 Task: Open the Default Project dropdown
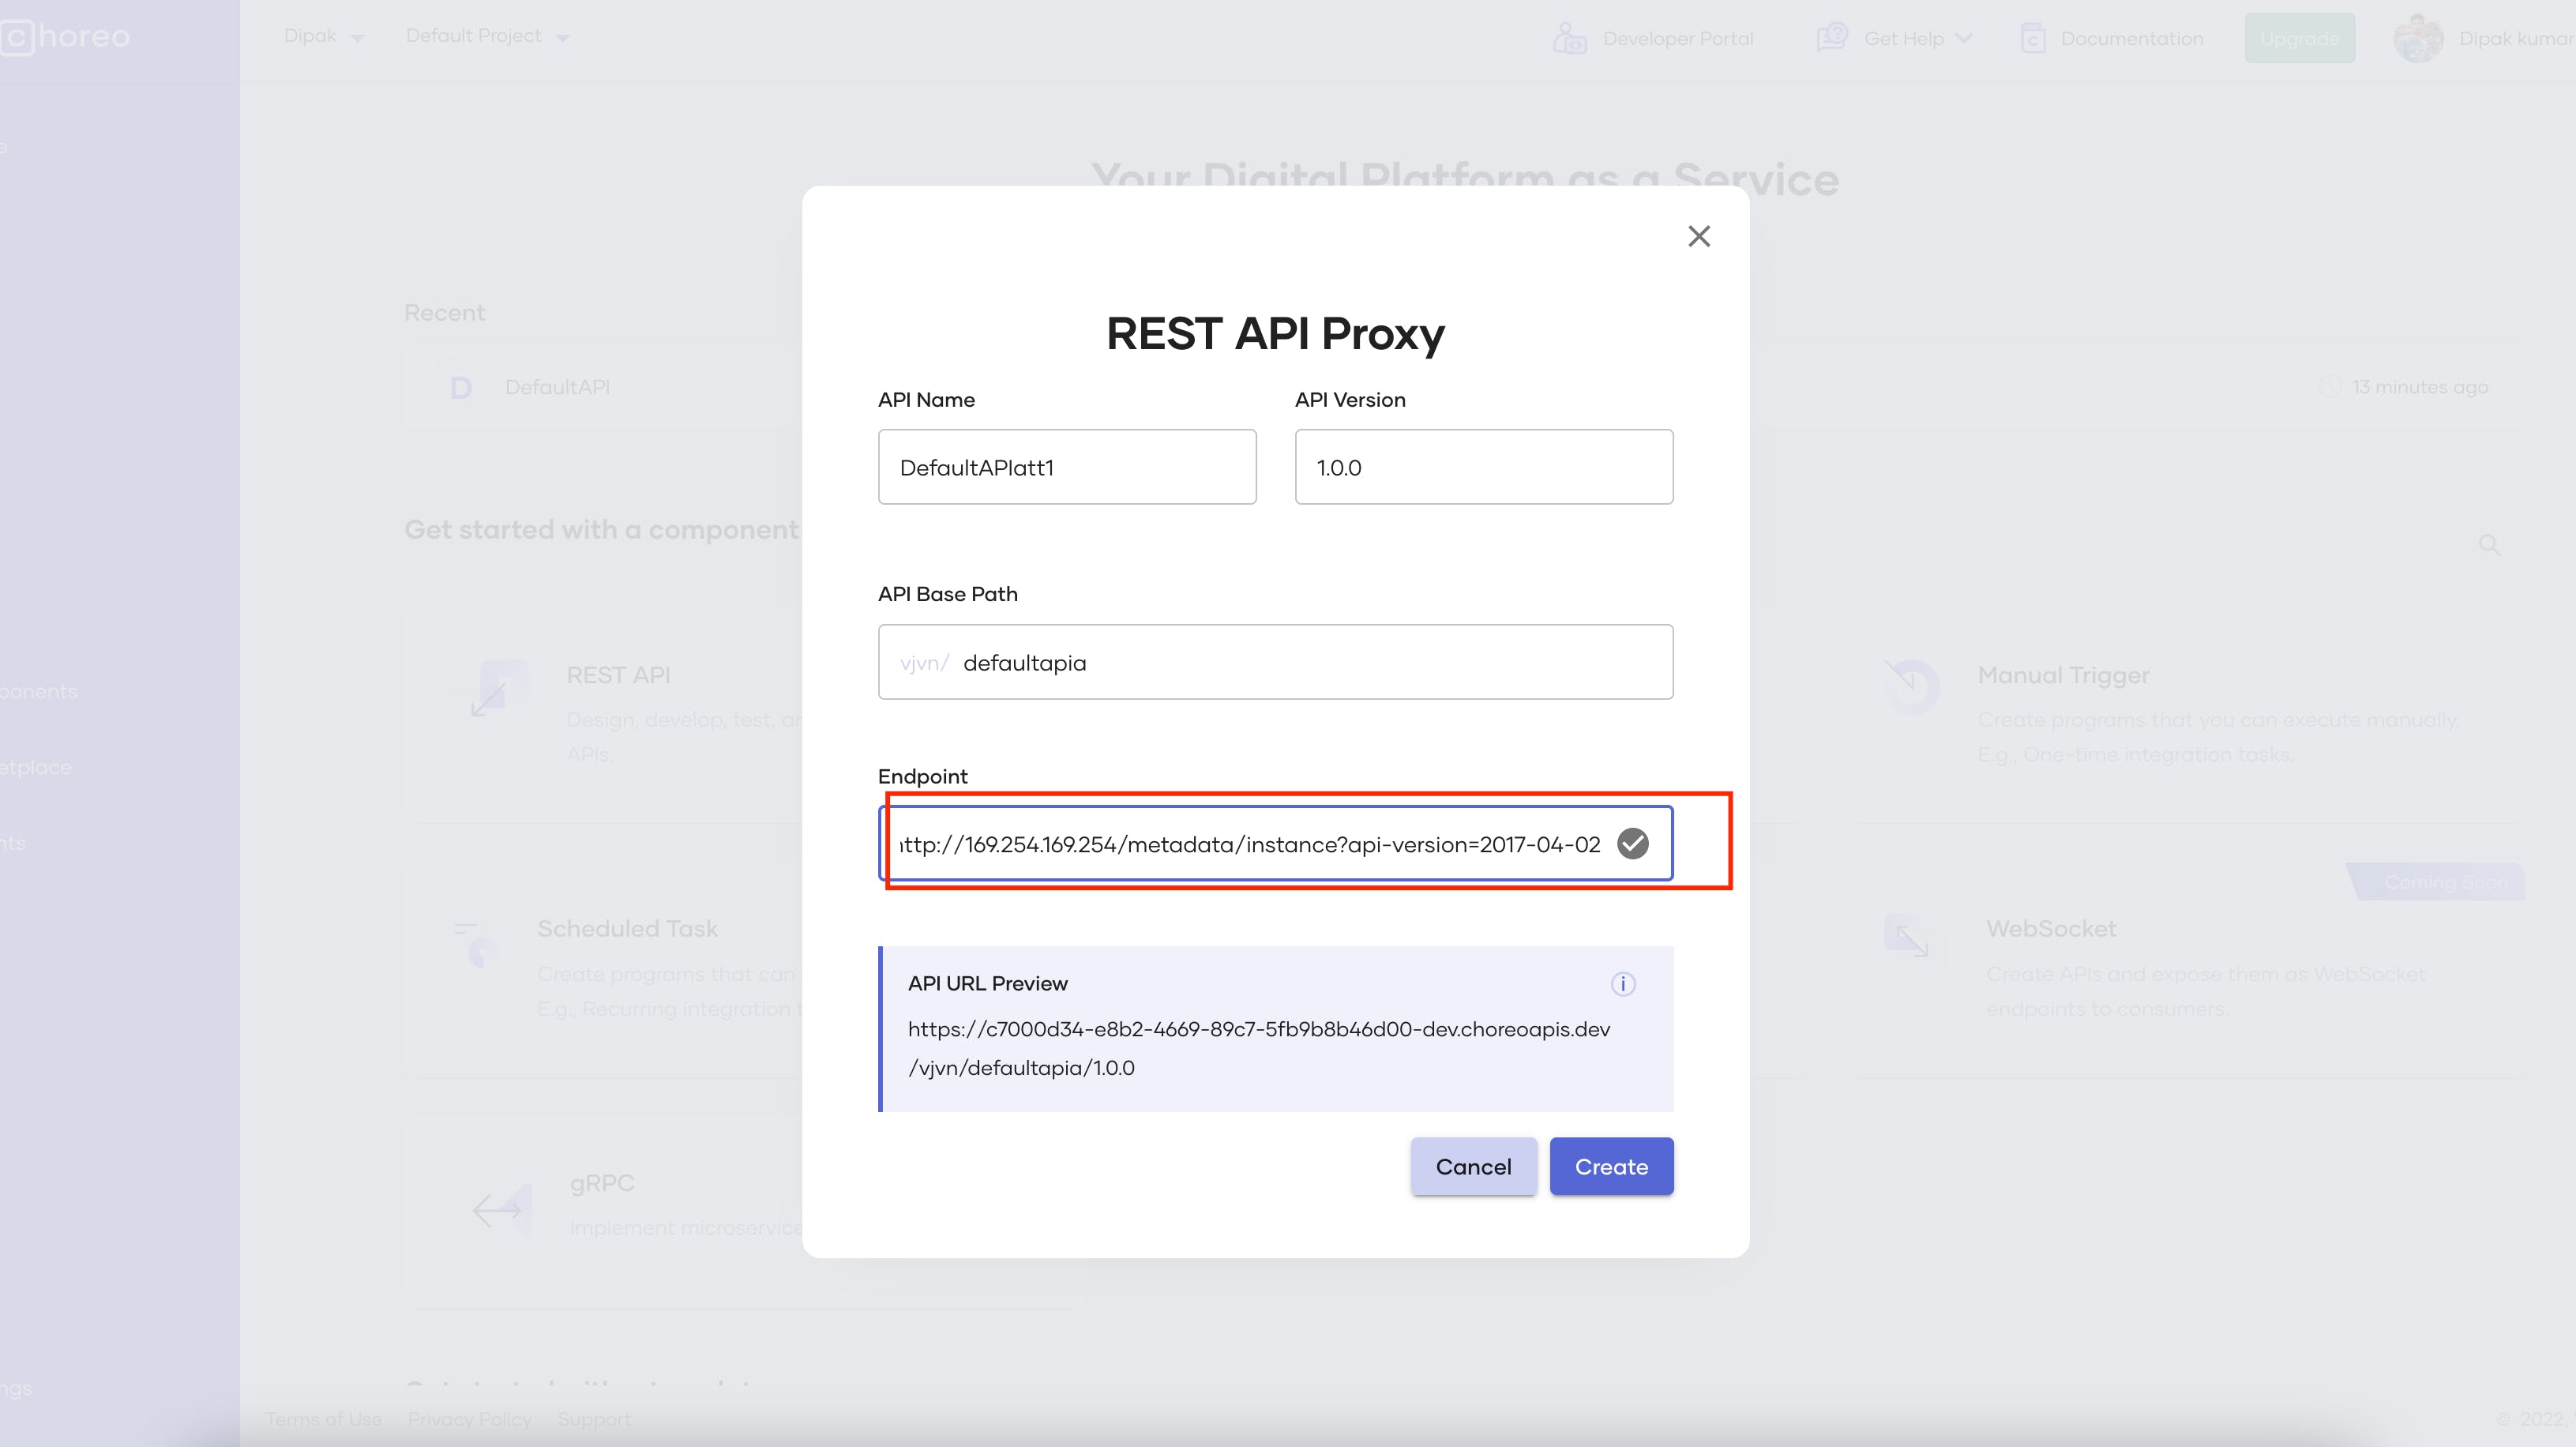(486, 36)
